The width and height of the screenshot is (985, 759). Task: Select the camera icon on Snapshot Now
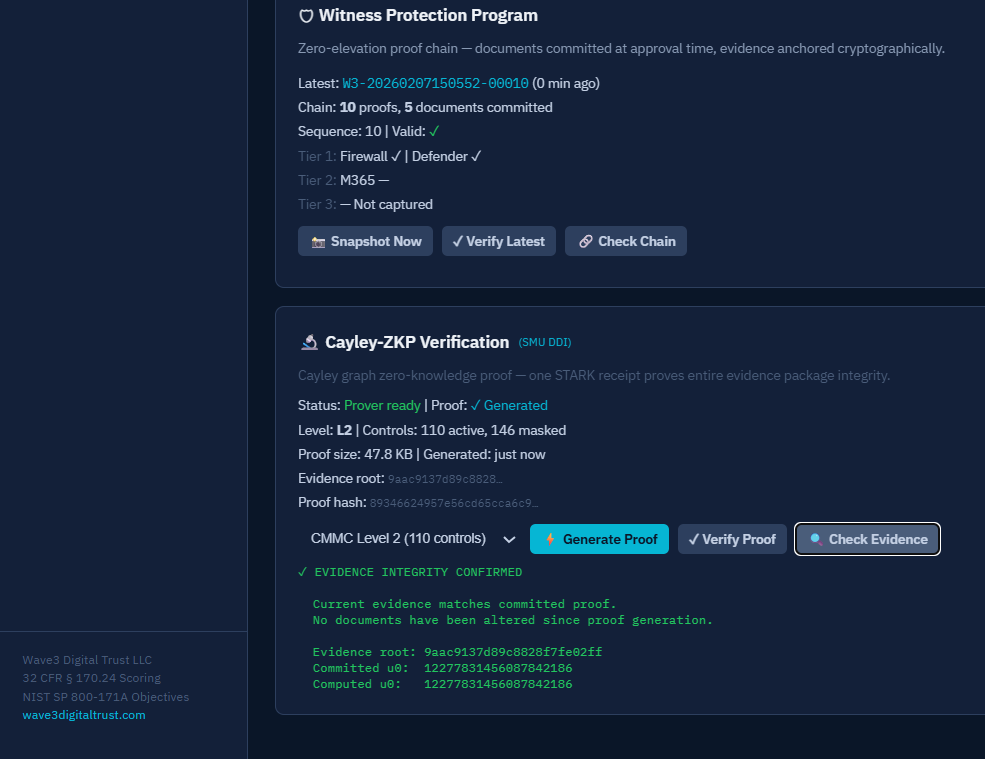click(x=320, y=240)
